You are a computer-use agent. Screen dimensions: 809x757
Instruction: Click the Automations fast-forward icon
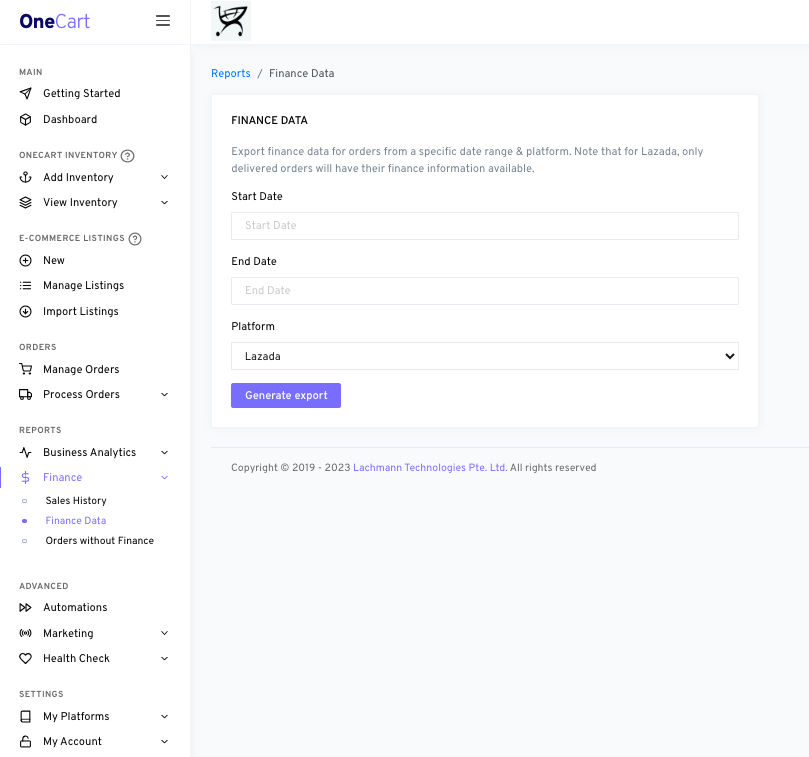click(x=26, y=608)
